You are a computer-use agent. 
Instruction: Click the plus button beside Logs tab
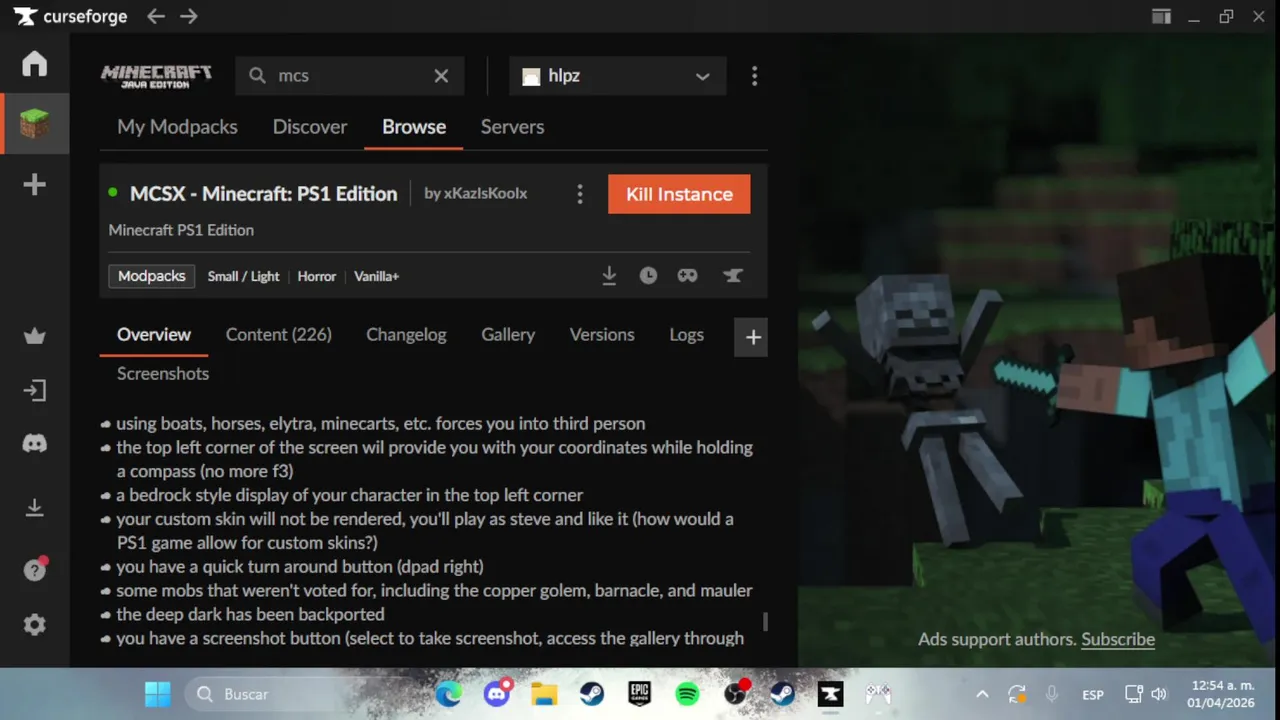click(753, 337)
